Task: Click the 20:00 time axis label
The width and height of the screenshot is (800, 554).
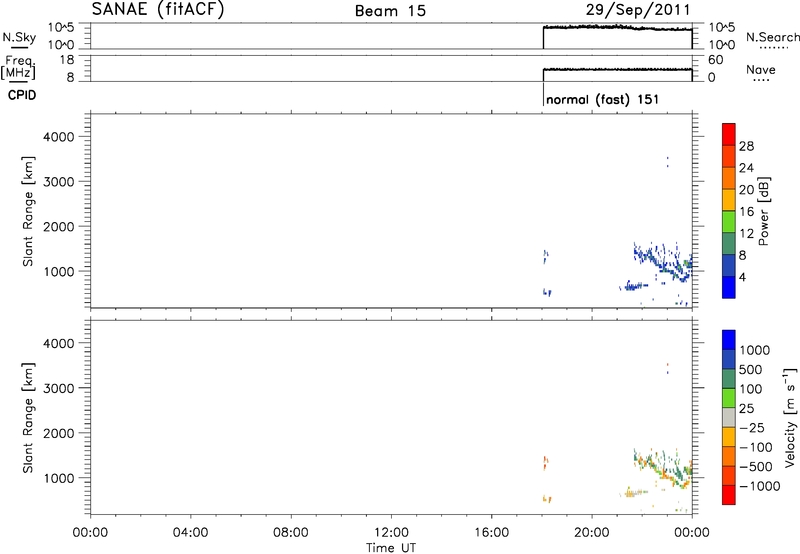Action: coord(592,533)
